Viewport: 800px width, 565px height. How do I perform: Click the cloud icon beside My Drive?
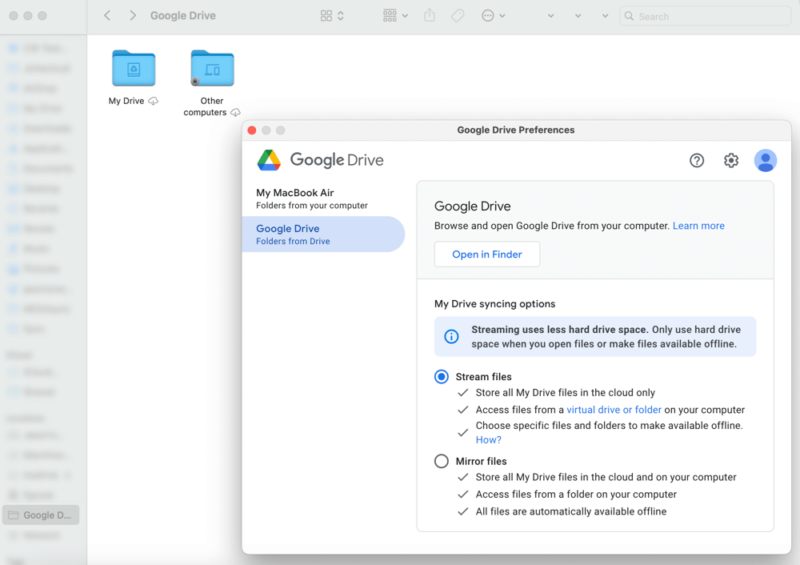153,101
